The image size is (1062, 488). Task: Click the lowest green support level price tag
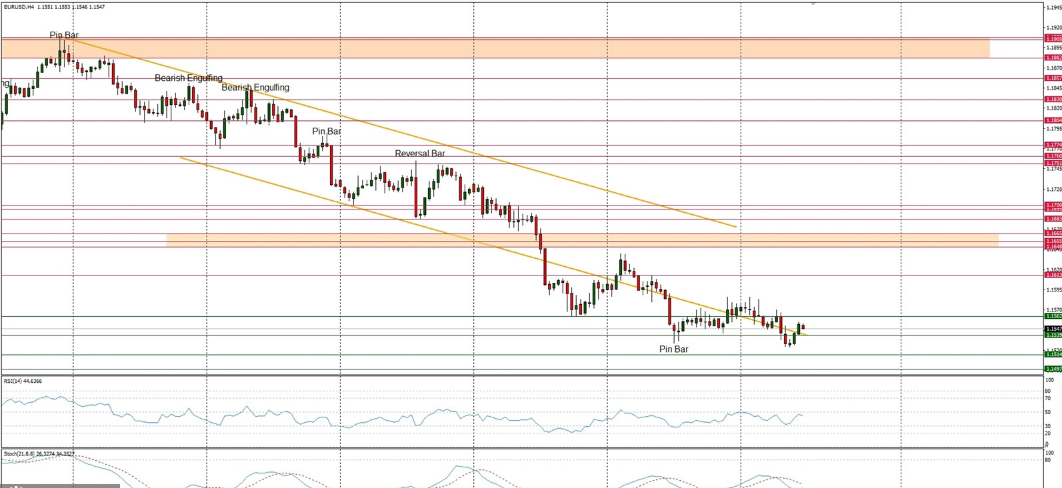pyautogui.click(x=1052, y=369)
